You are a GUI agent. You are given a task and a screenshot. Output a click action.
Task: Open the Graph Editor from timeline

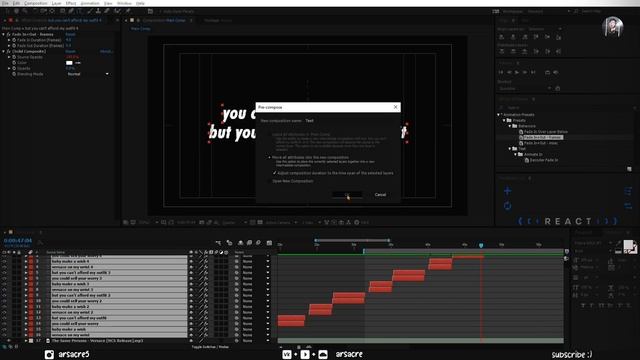click(269, 243)
